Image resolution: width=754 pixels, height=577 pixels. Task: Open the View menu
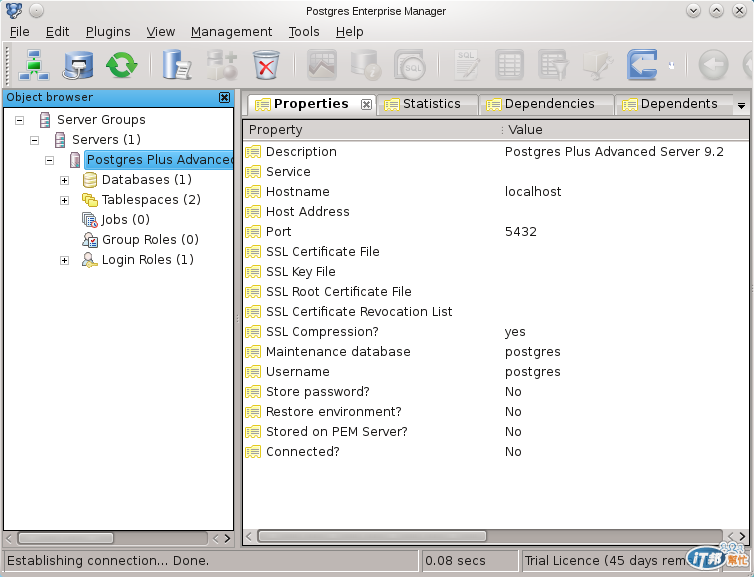161,32
